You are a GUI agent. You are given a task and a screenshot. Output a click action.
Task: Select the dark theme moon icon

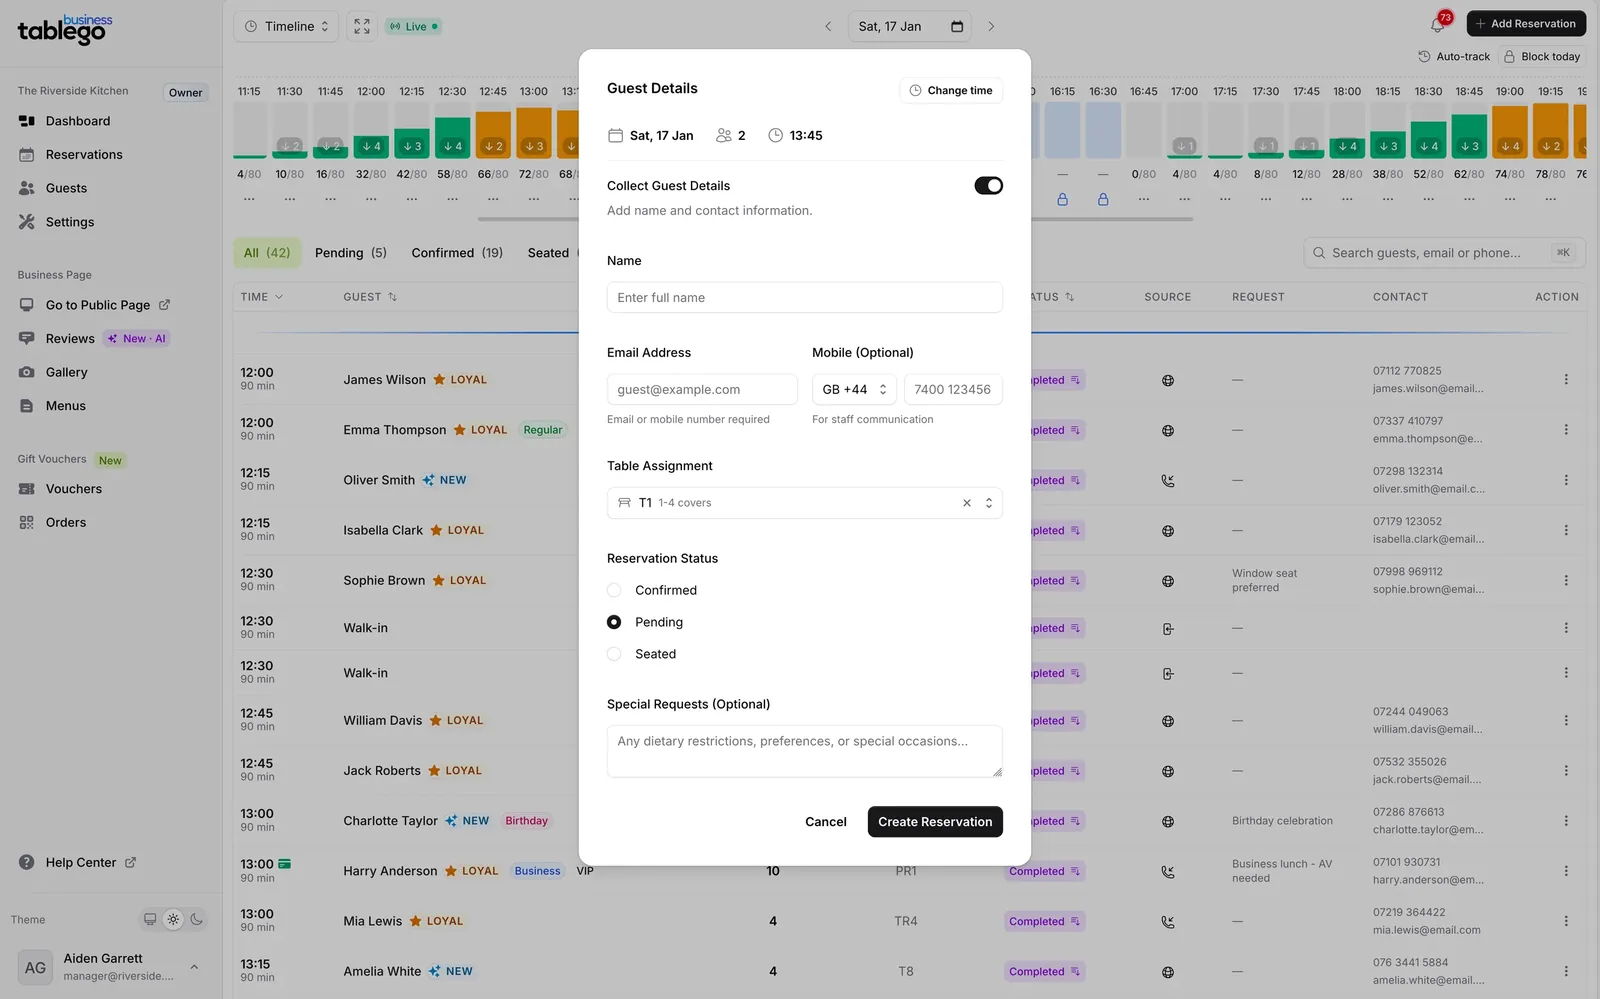196,920
